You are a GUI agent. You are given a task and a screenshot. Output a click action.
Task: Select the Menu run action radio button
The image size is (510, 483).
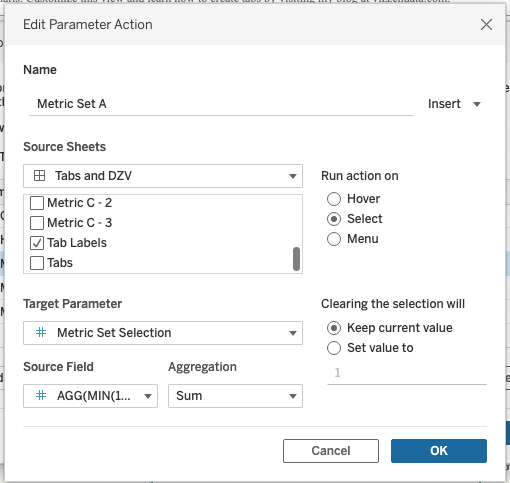click(x=334, y=239)
